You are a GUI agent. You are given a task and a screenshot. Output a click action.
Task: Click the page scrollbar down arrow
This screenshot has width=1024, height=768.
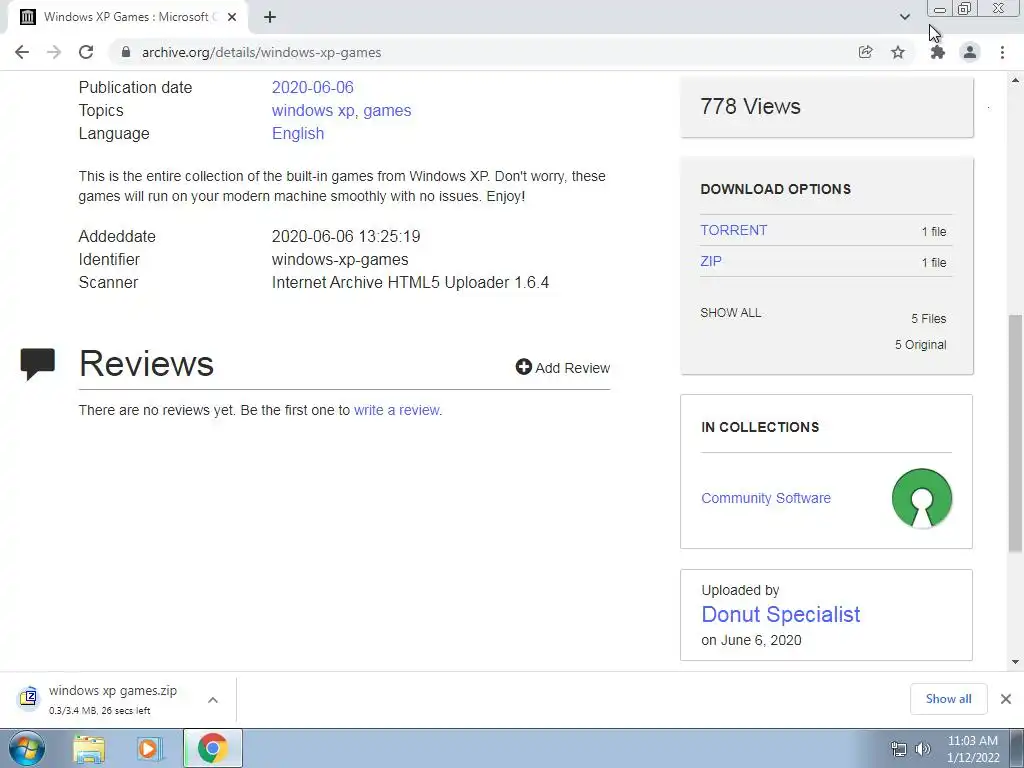(x=1016, y=662)
